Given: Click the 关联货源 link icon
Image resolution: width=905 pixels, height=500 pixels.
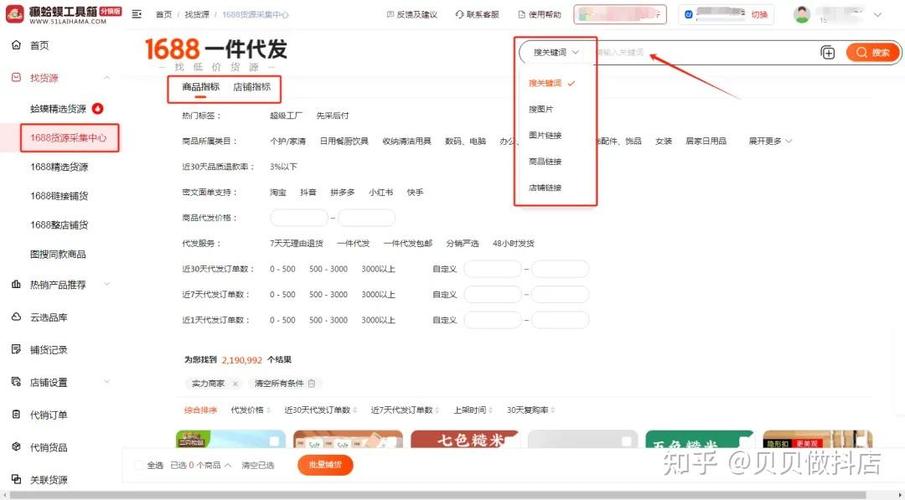Looking at the screenshot, I should (x=16, y=479).
